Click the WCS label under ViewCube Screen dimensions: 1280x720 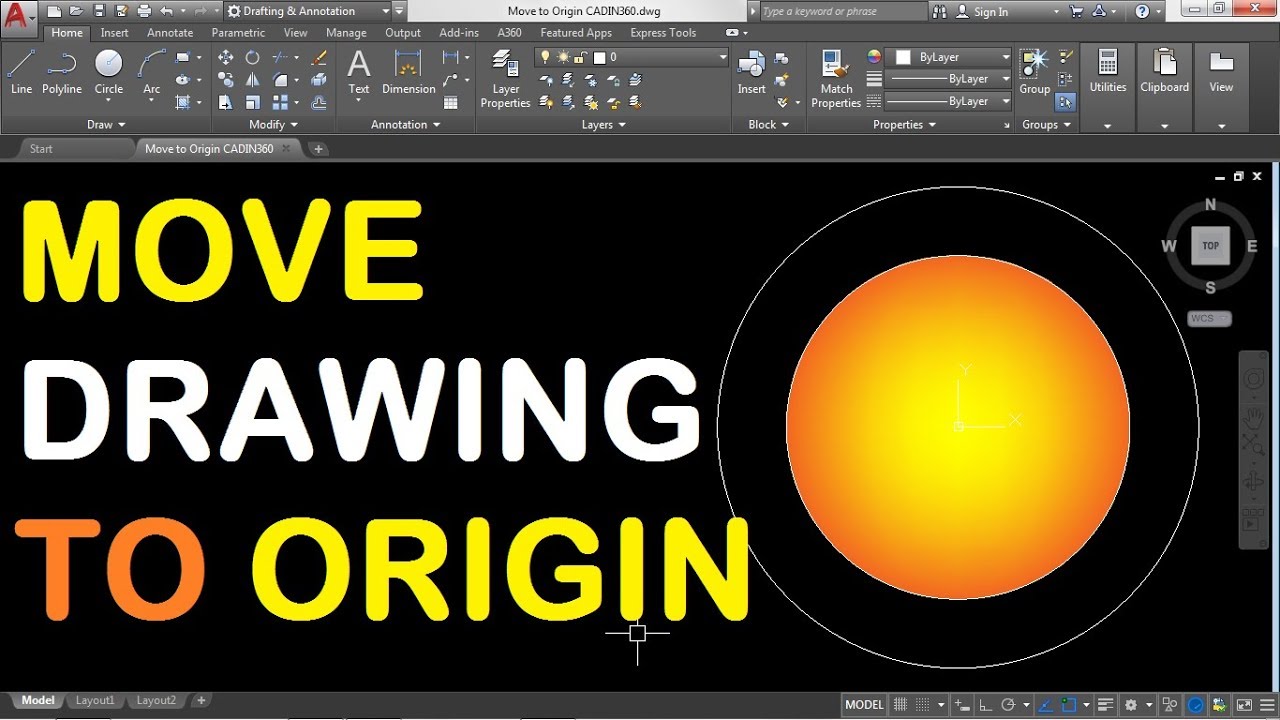tap(1209, 319)
